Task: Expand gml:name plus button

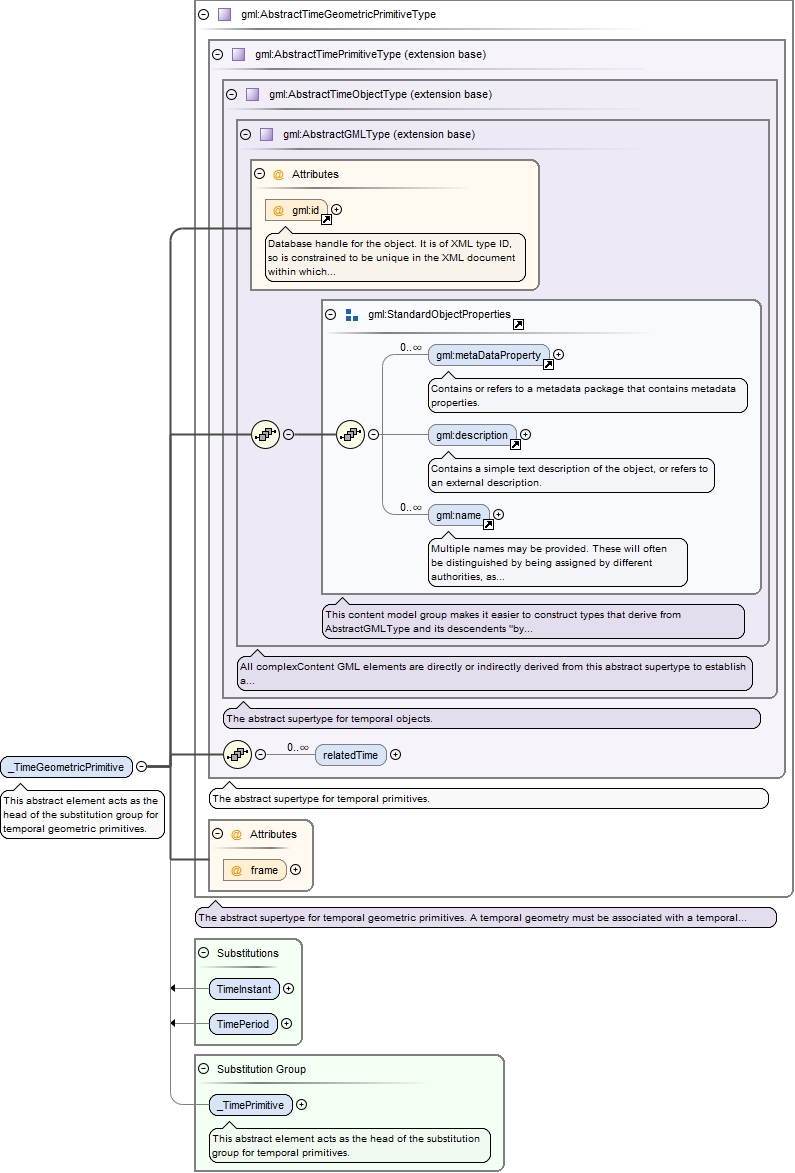Action: pos(498,515)
